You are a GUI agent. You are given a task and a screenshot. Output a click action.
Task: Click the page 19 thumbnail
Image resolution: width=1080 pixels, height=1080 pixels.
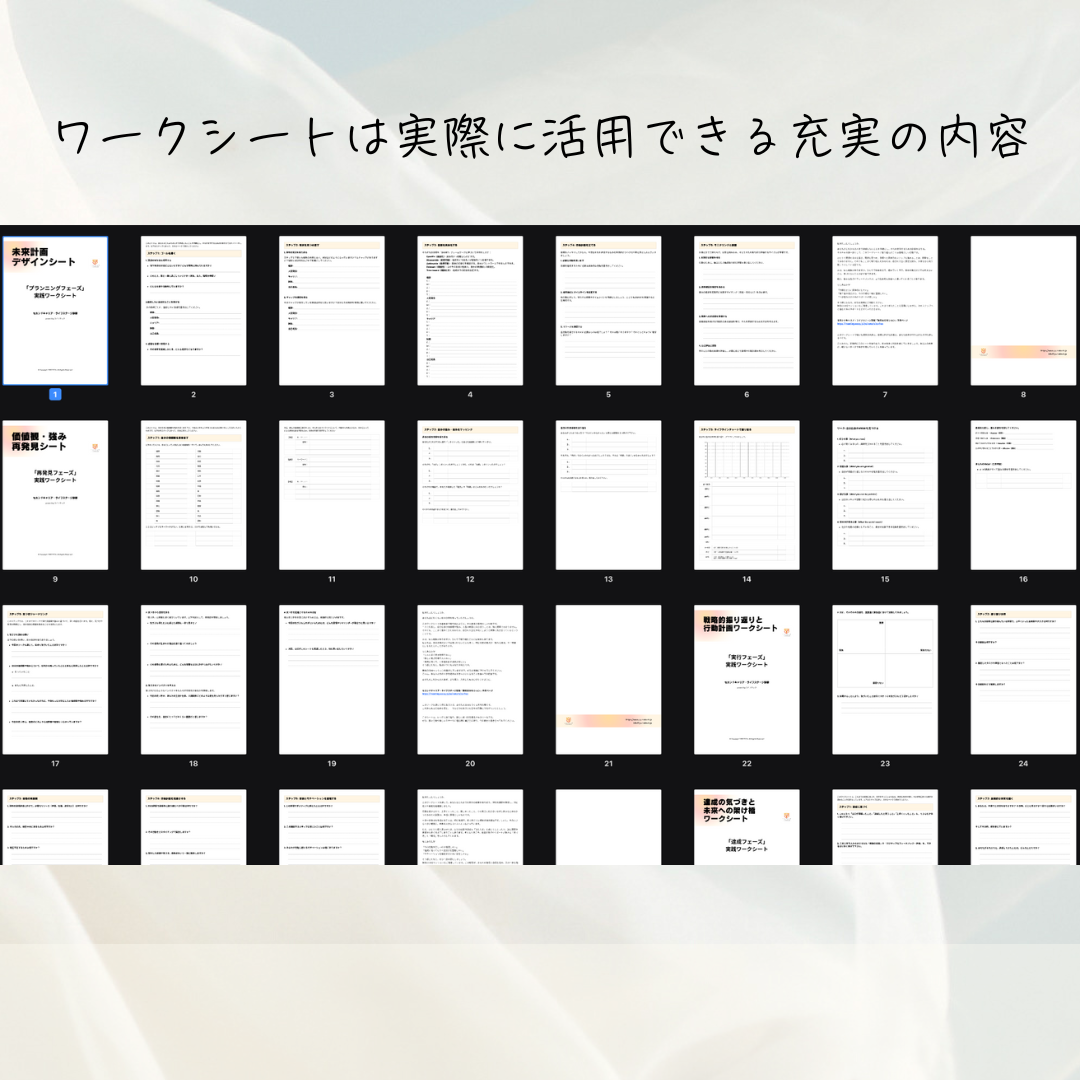click(x=332, y=680)
